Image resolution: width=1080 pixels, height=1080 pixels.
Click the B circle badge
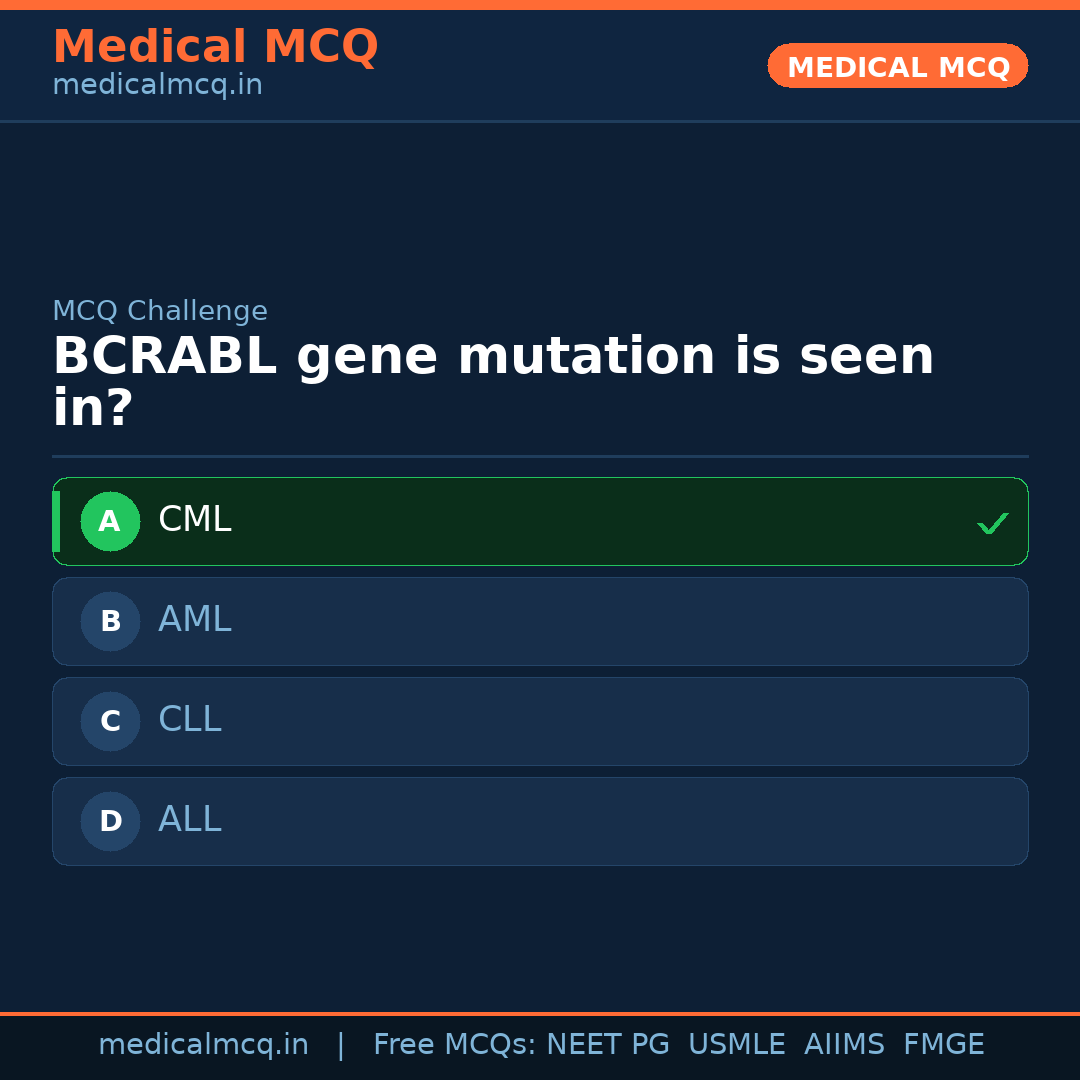coord(110,621)
